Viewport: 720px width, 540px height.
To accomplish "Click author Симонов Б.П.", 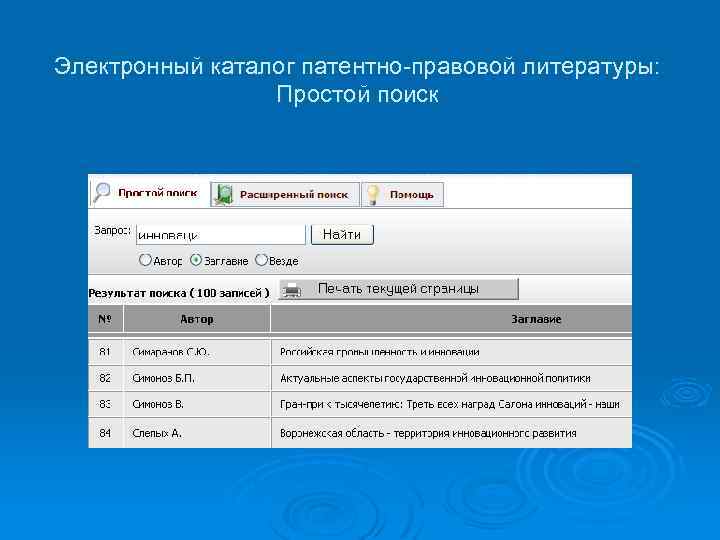I will click(x=163, y=378).
